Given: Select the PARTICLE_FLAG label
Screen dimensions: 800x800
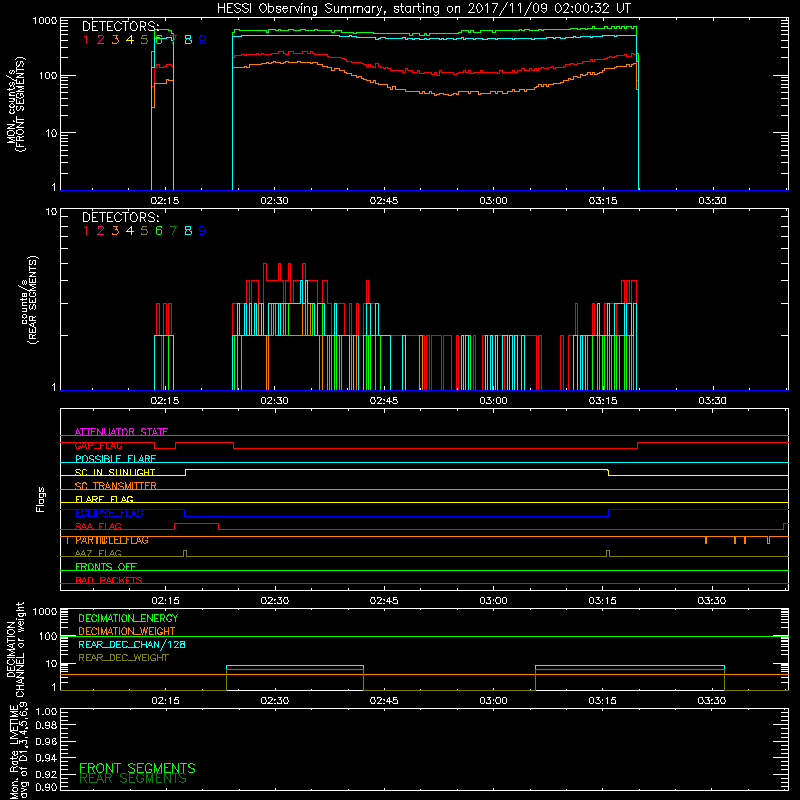Looking at the screenshot, I should (x=112, y=540).
